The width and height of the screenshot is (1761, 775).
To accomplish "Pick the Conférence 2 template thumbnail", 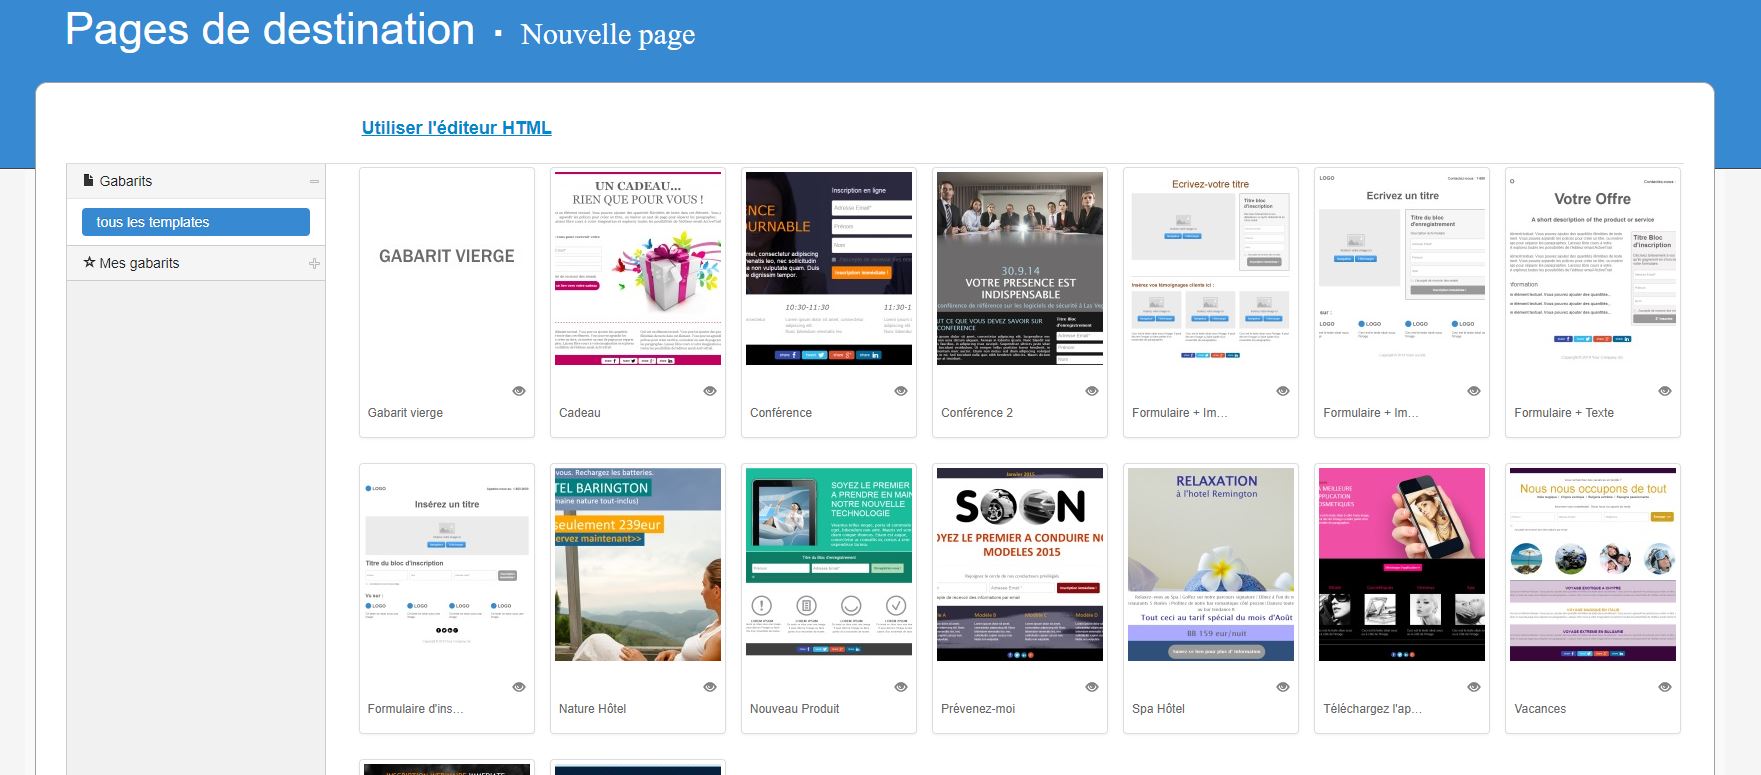I will point(1020,268).
